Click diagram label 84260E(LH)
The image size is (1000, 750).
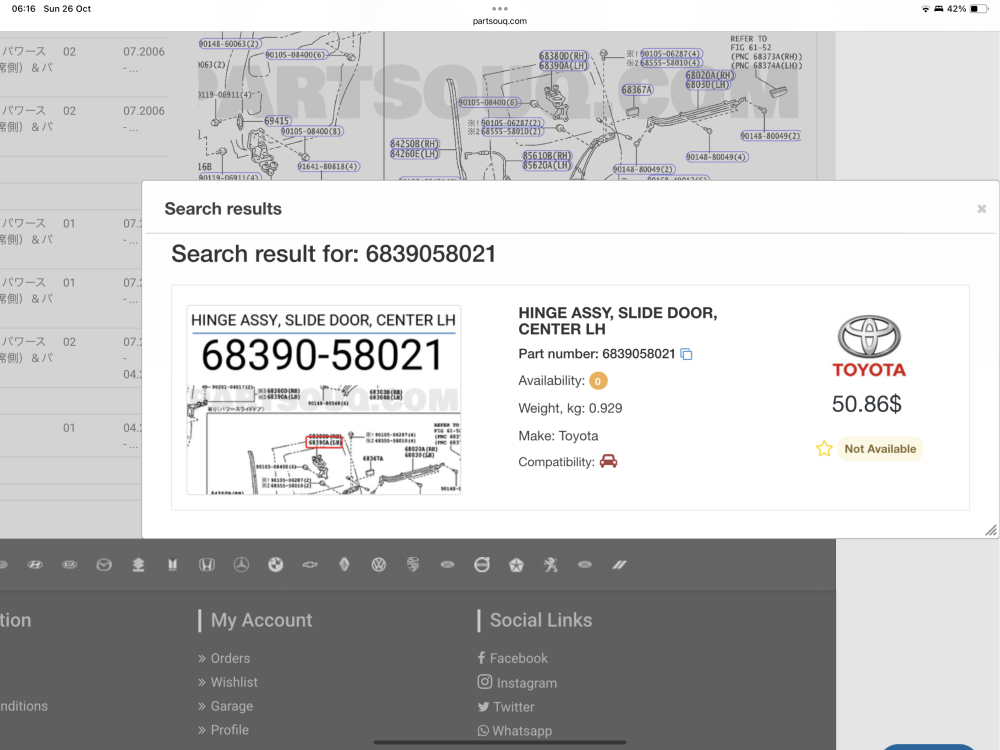[415, 154]
